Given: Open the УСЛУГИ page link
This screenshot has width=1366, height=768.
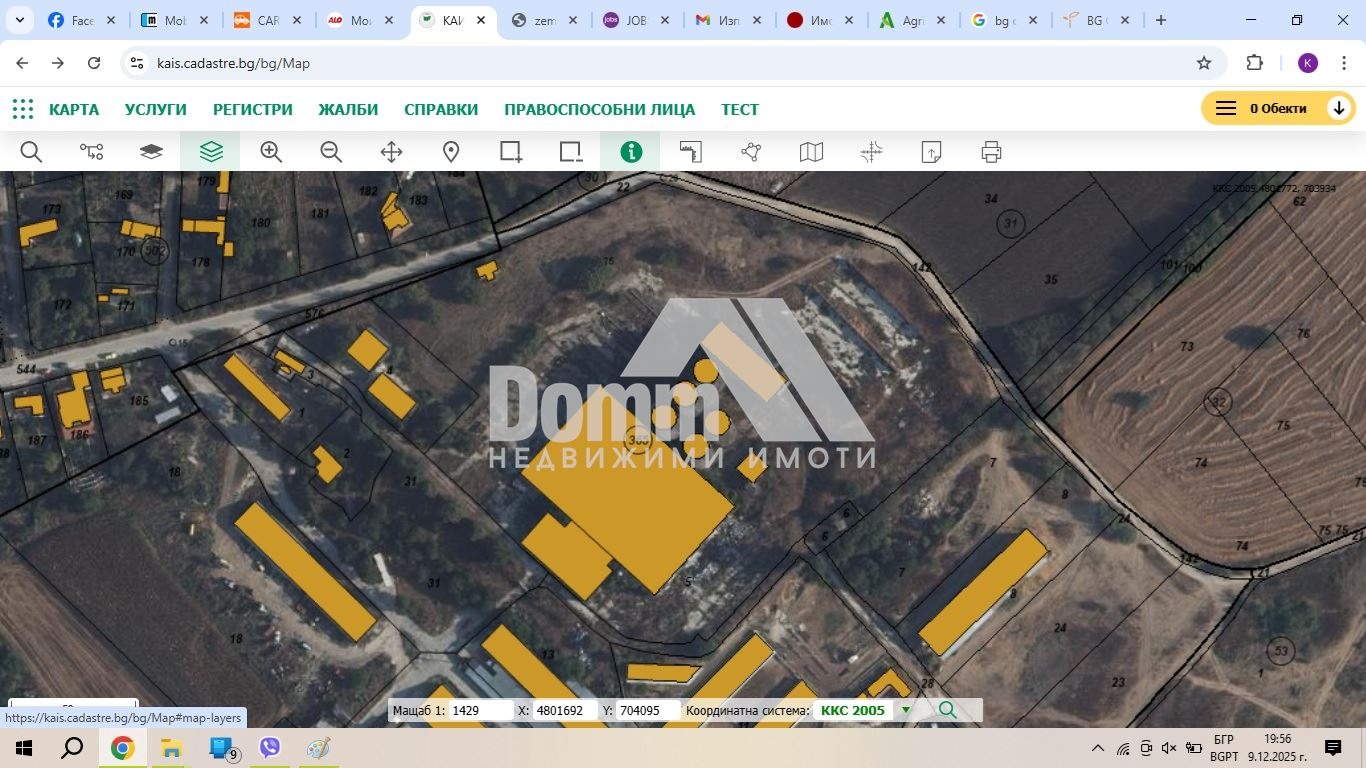Looking at the screenshot, I should (156, 110).
